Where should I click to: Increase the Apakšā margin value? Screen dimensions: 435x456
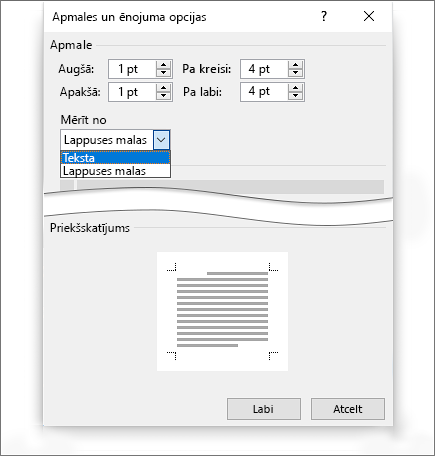click(x=163, y=88)
